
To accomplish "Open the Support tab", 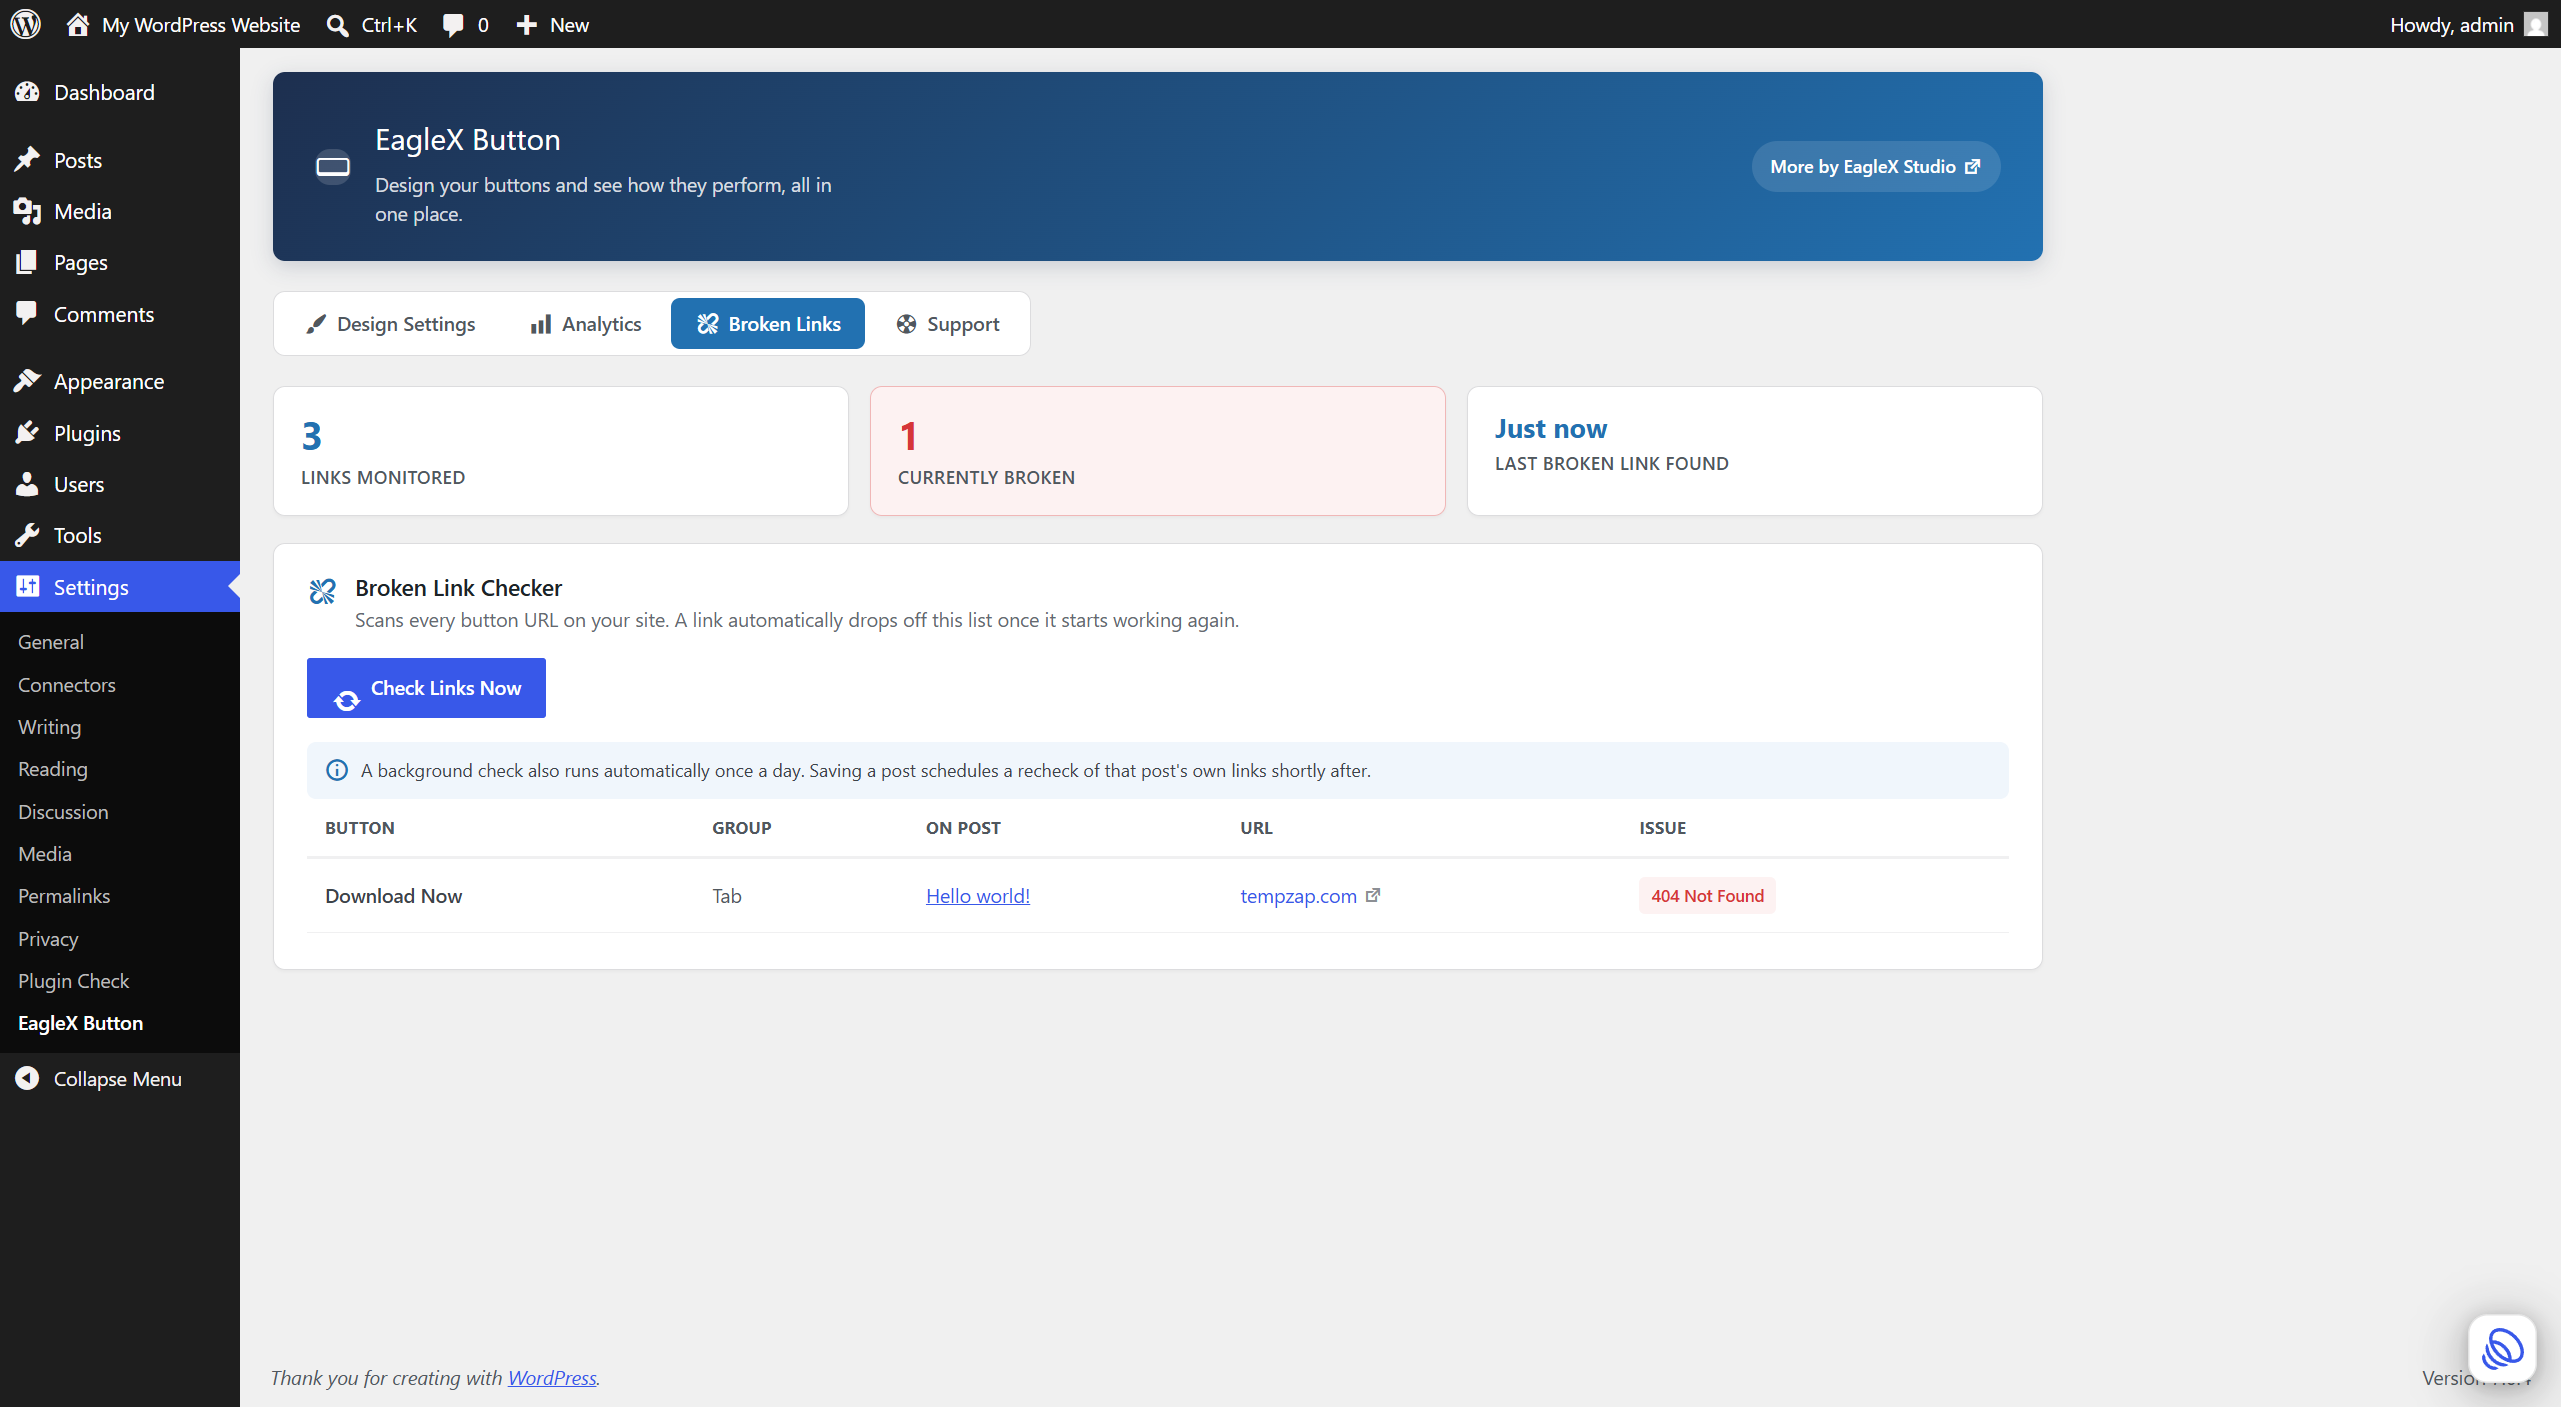I will click(948, 324).
